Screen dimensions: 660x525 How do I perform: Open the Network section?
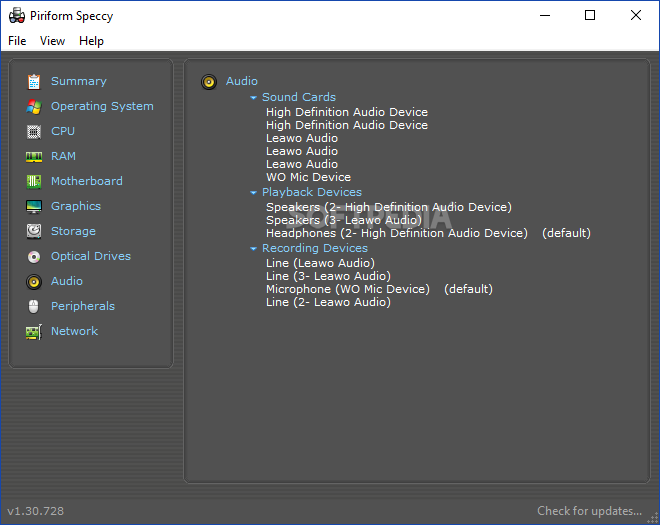tap(75, 330)
